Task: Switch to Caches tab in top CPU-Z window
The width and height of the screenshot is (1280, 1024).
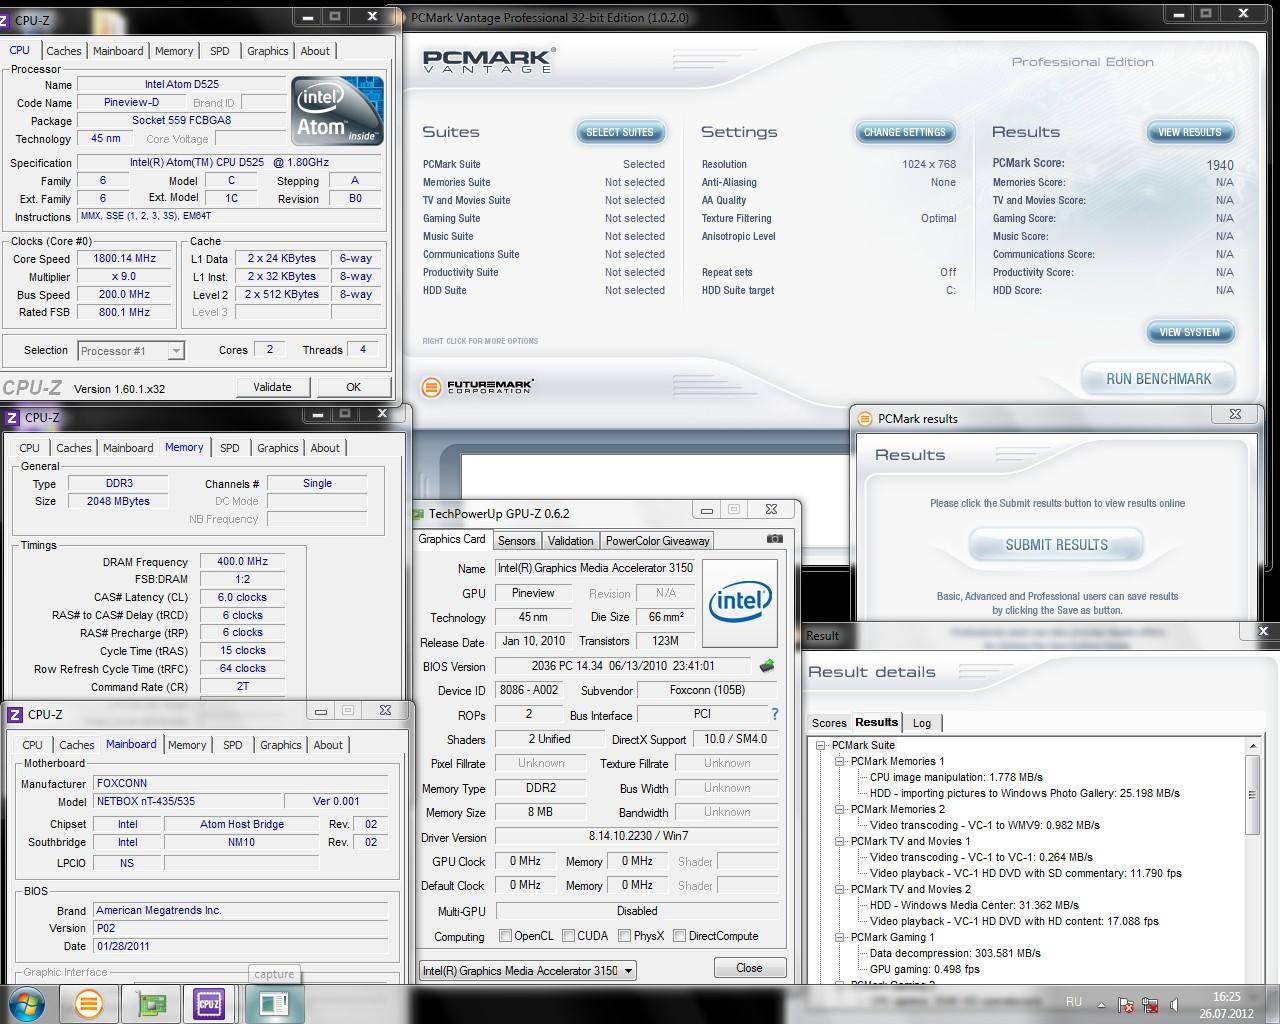Action: click(64, 51)
